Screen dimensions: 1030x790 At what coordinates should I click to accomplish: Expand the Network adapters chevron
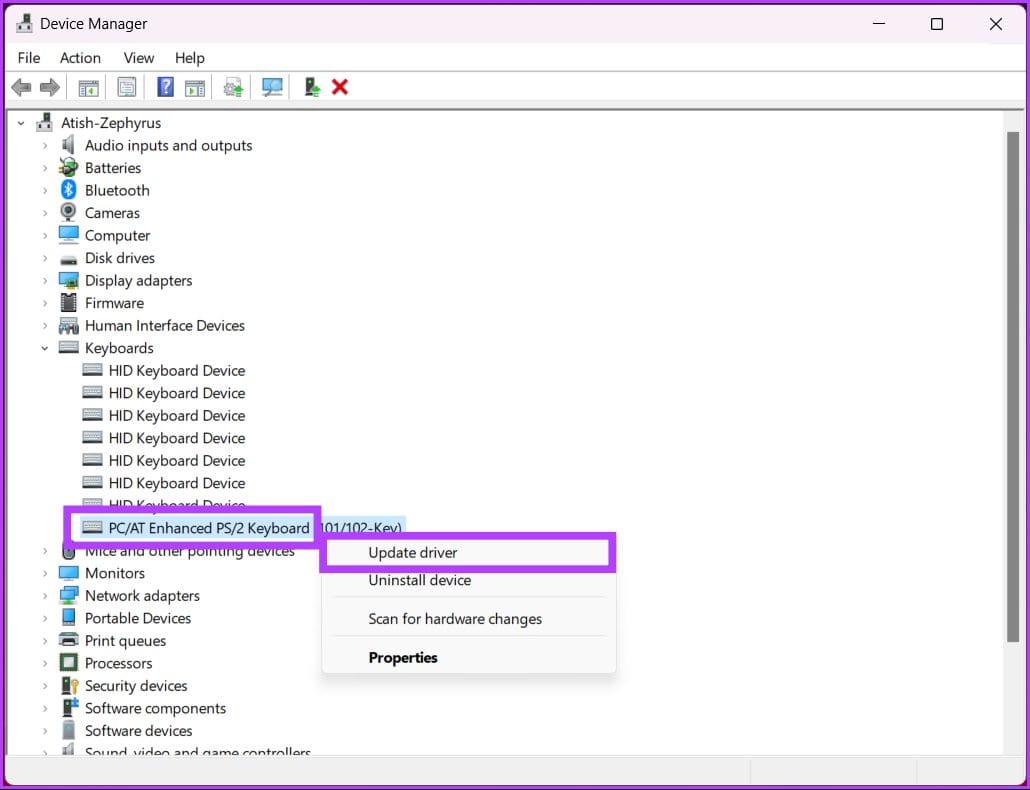[45, 596]
